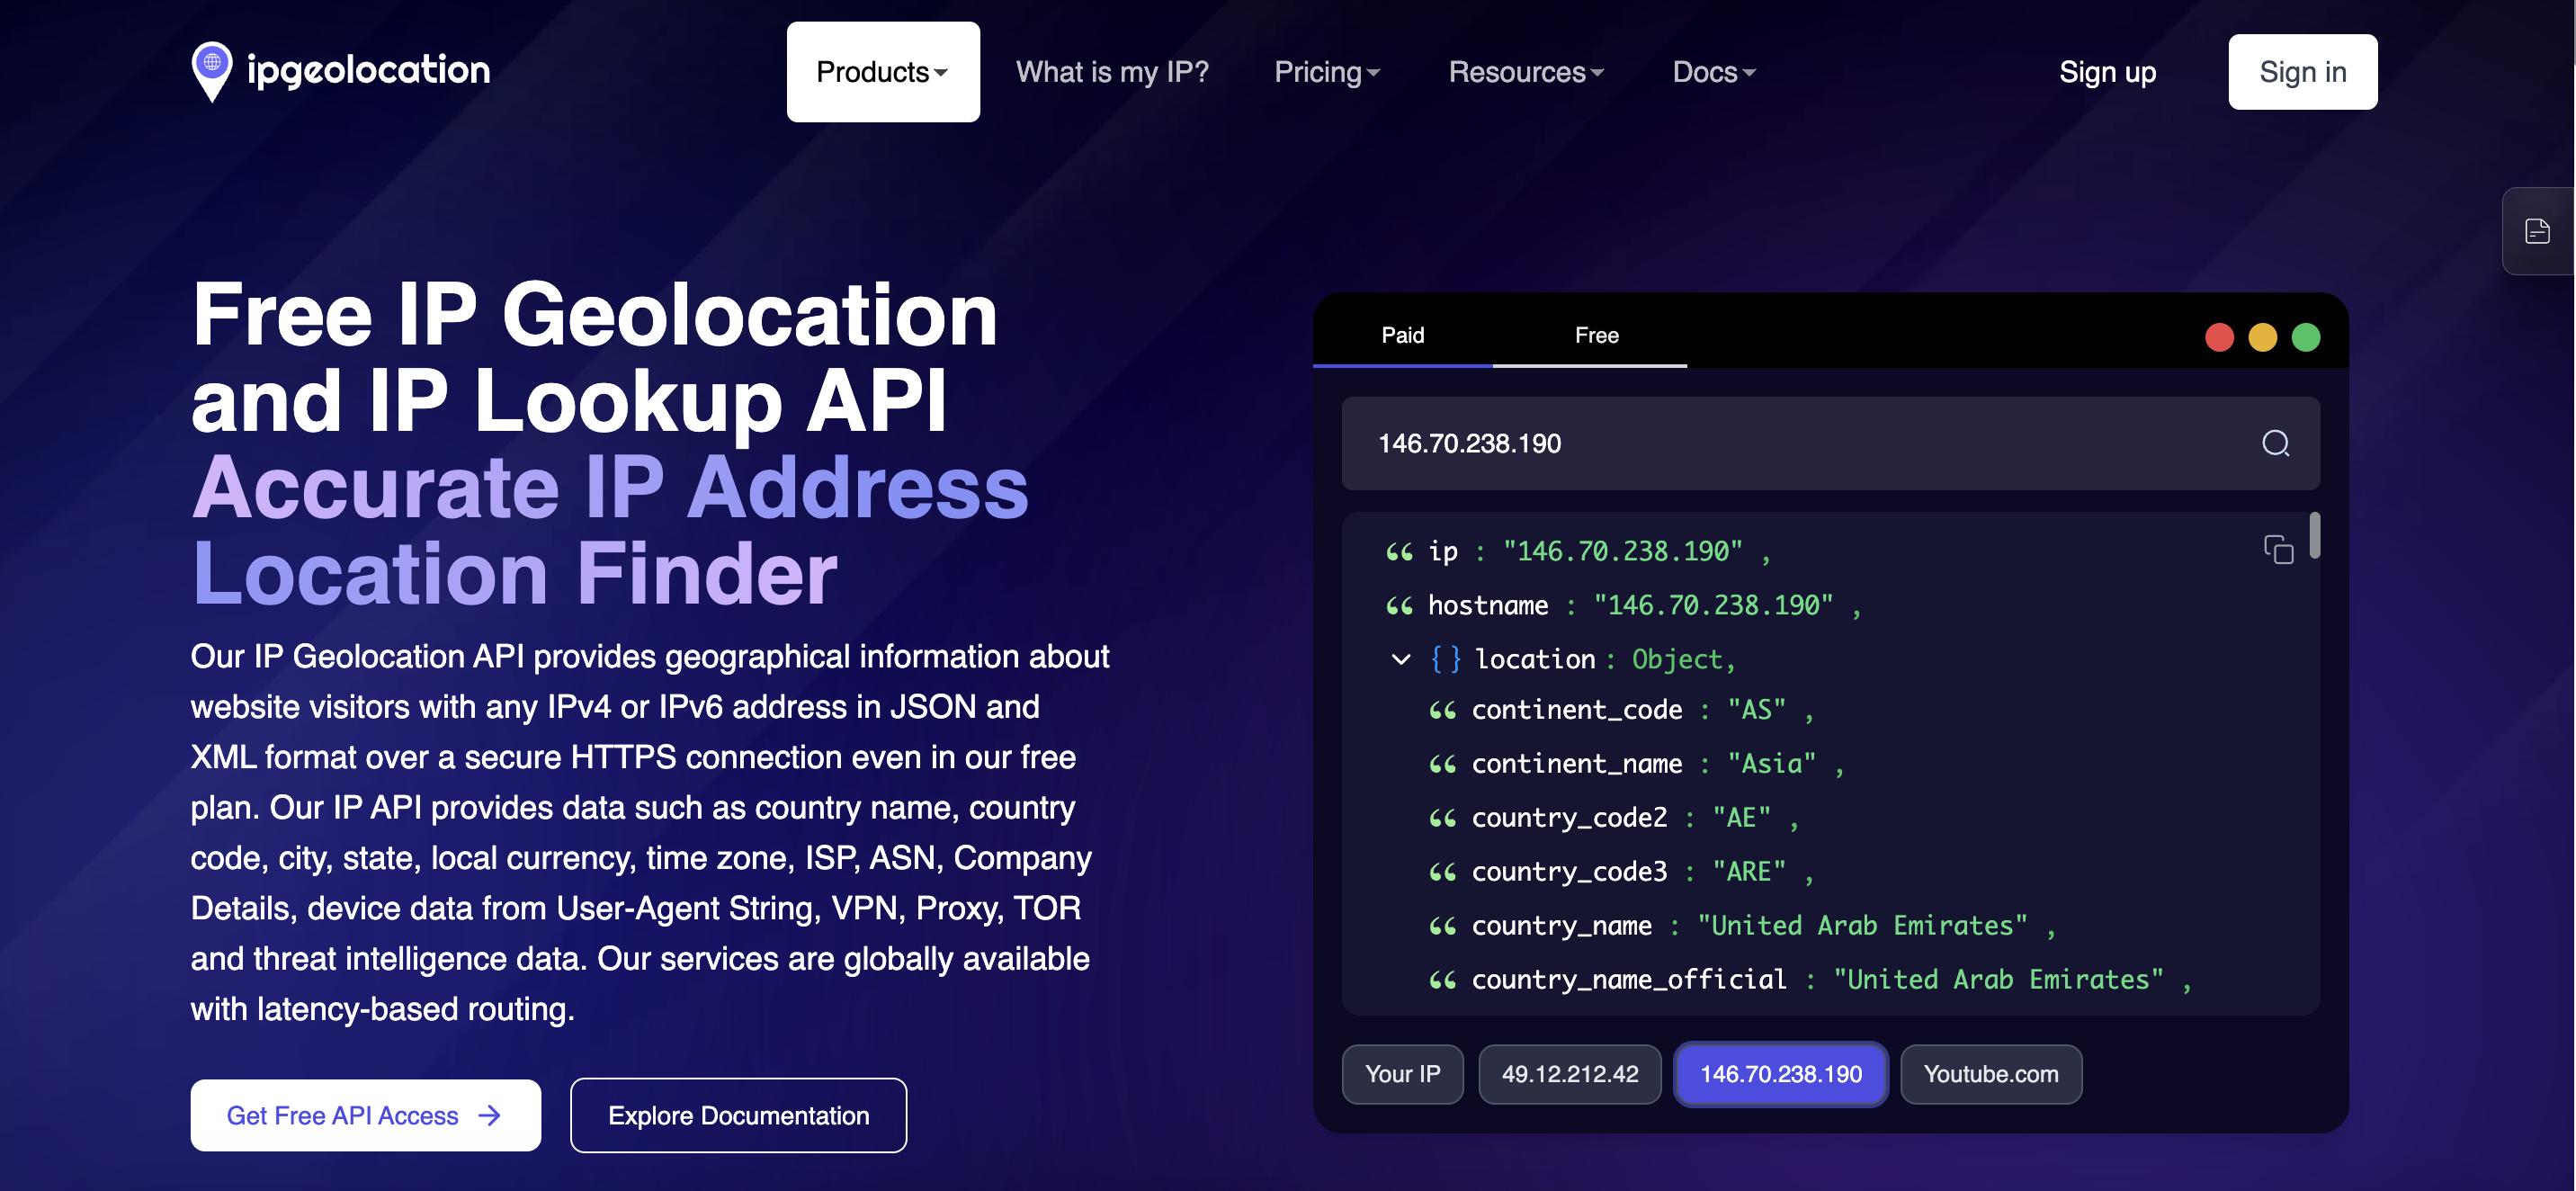
Task: Open the Products dropdown menu
Action: (x=882, y=72)
